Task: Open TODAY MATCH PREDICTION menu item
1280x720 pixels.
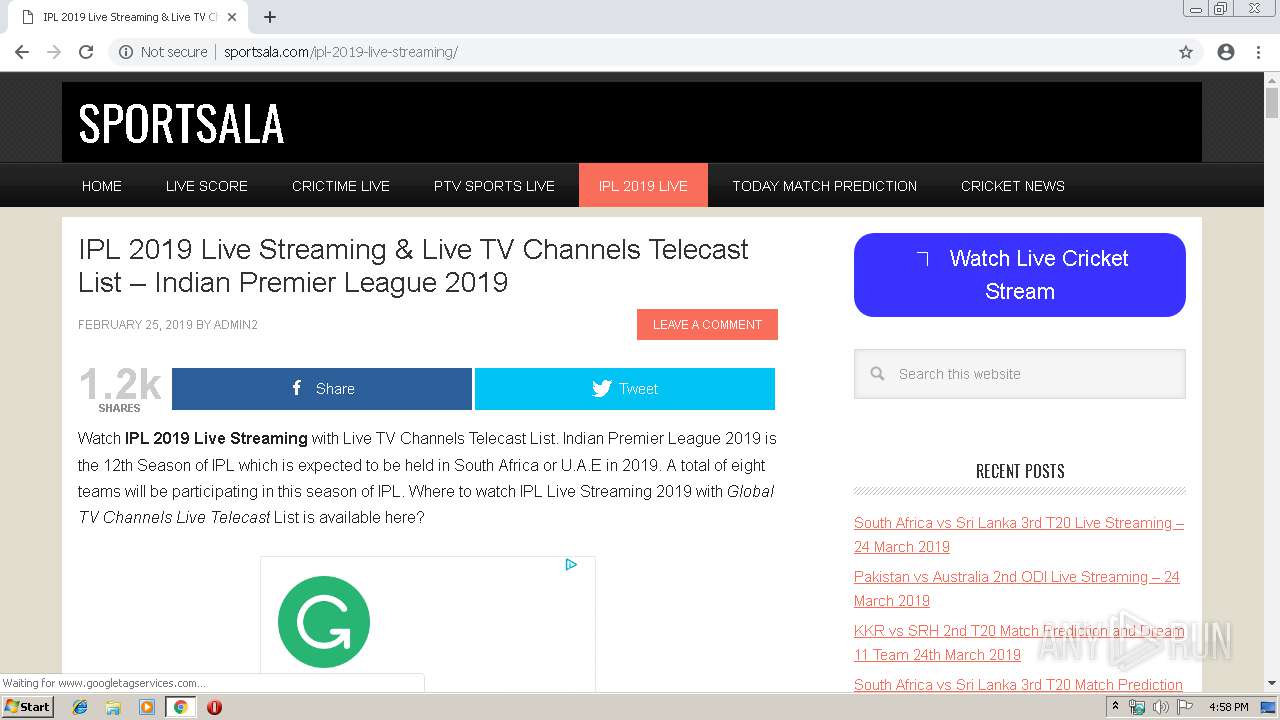Action: click(x=824, y=186)
